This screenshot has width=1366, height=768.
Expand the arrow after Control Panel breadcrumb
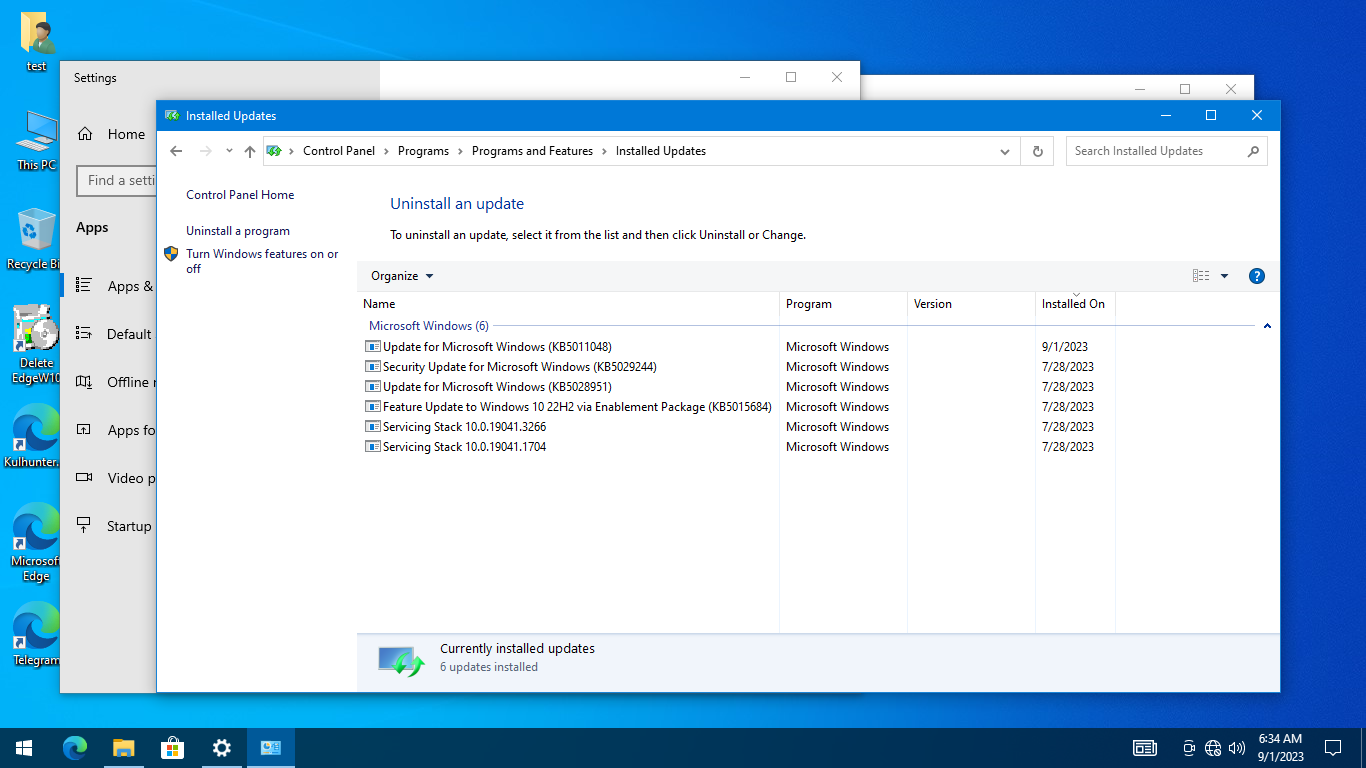386,151
